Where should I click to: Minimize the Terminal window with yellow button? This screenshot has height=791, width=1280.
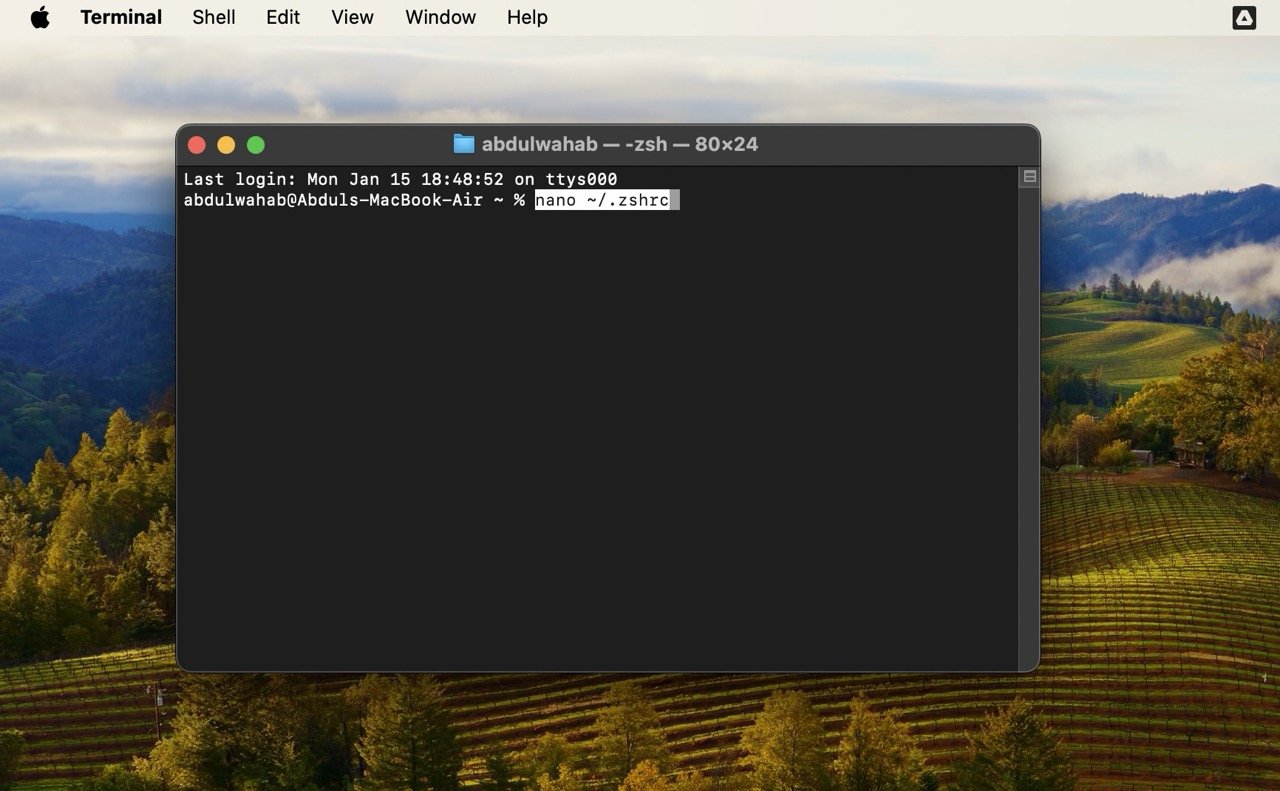click(226, 145)
